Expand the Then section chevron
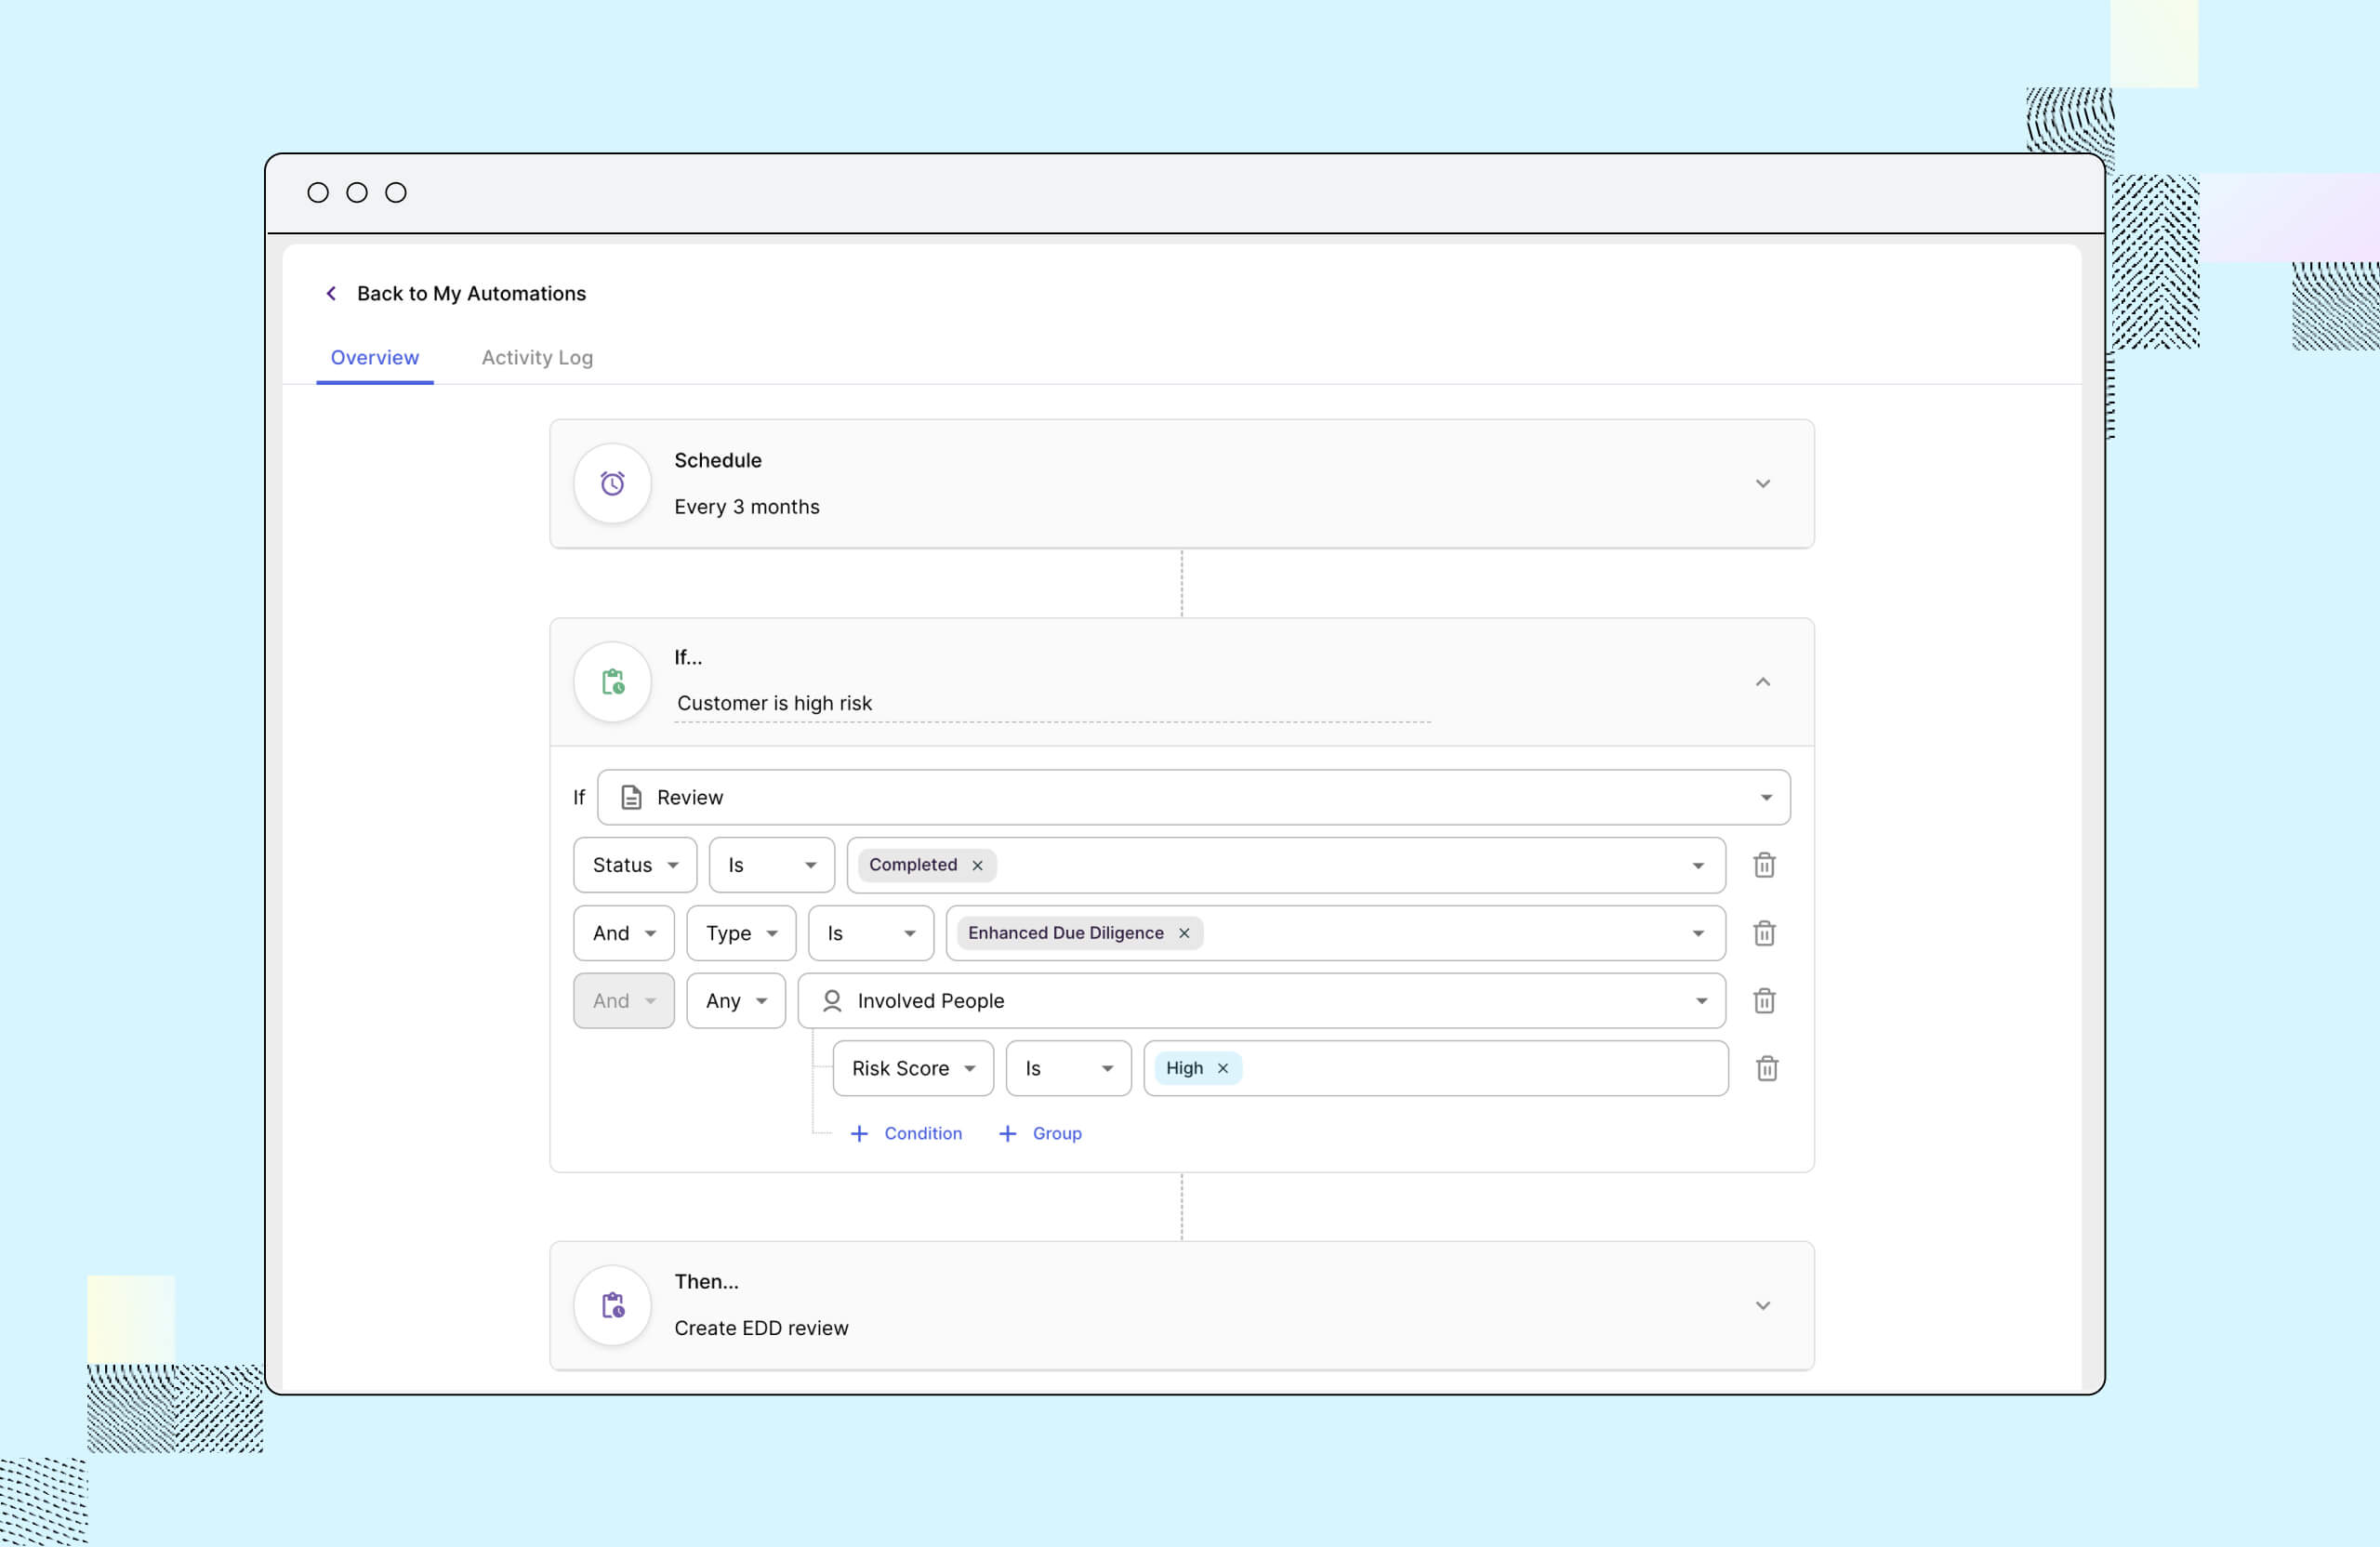The width and height of the screenshot is (2380, 1547). (1763, 1304)
